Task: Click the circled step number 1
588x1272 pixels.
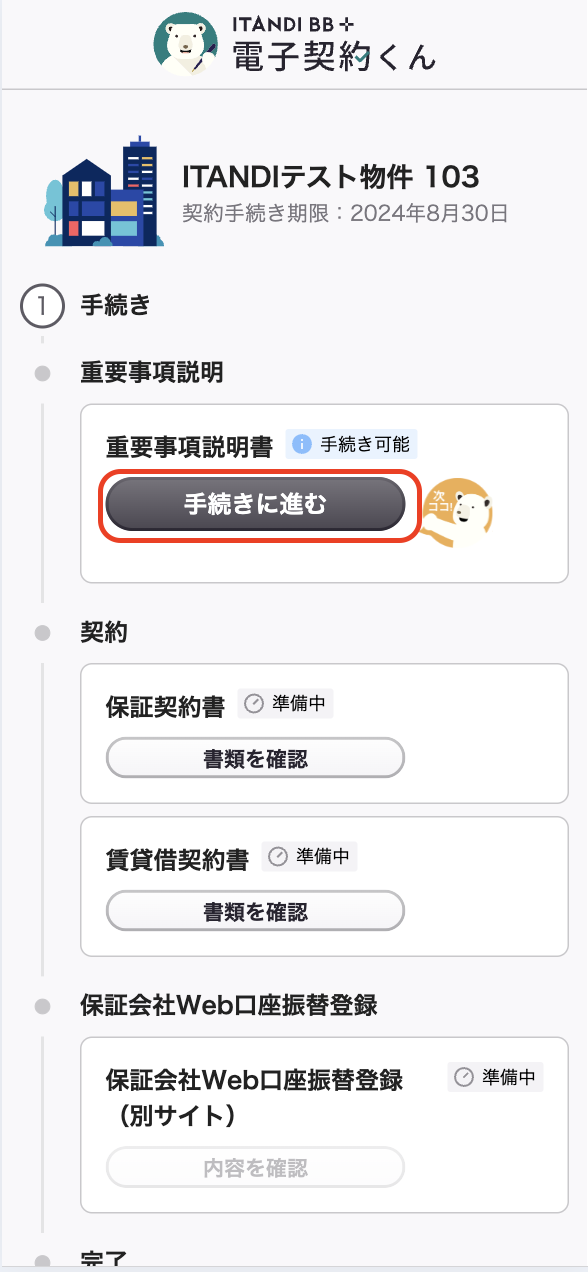Action: tap(42, 306)
